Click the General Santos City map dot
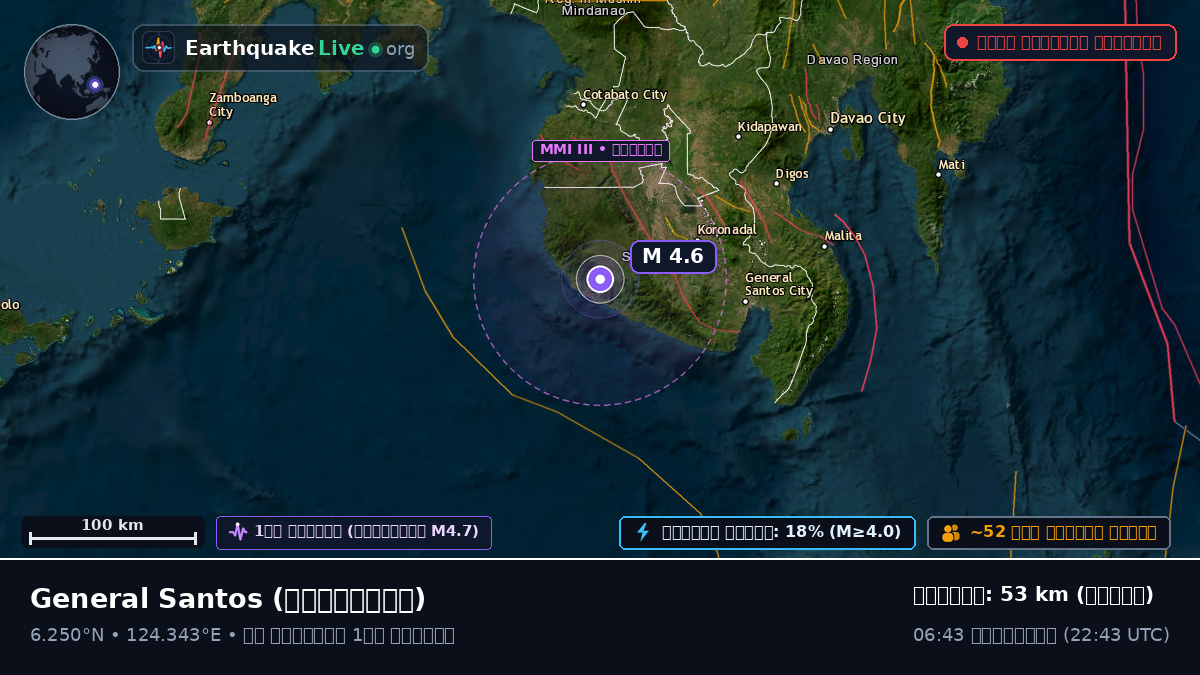 click(x=745, y=301)
